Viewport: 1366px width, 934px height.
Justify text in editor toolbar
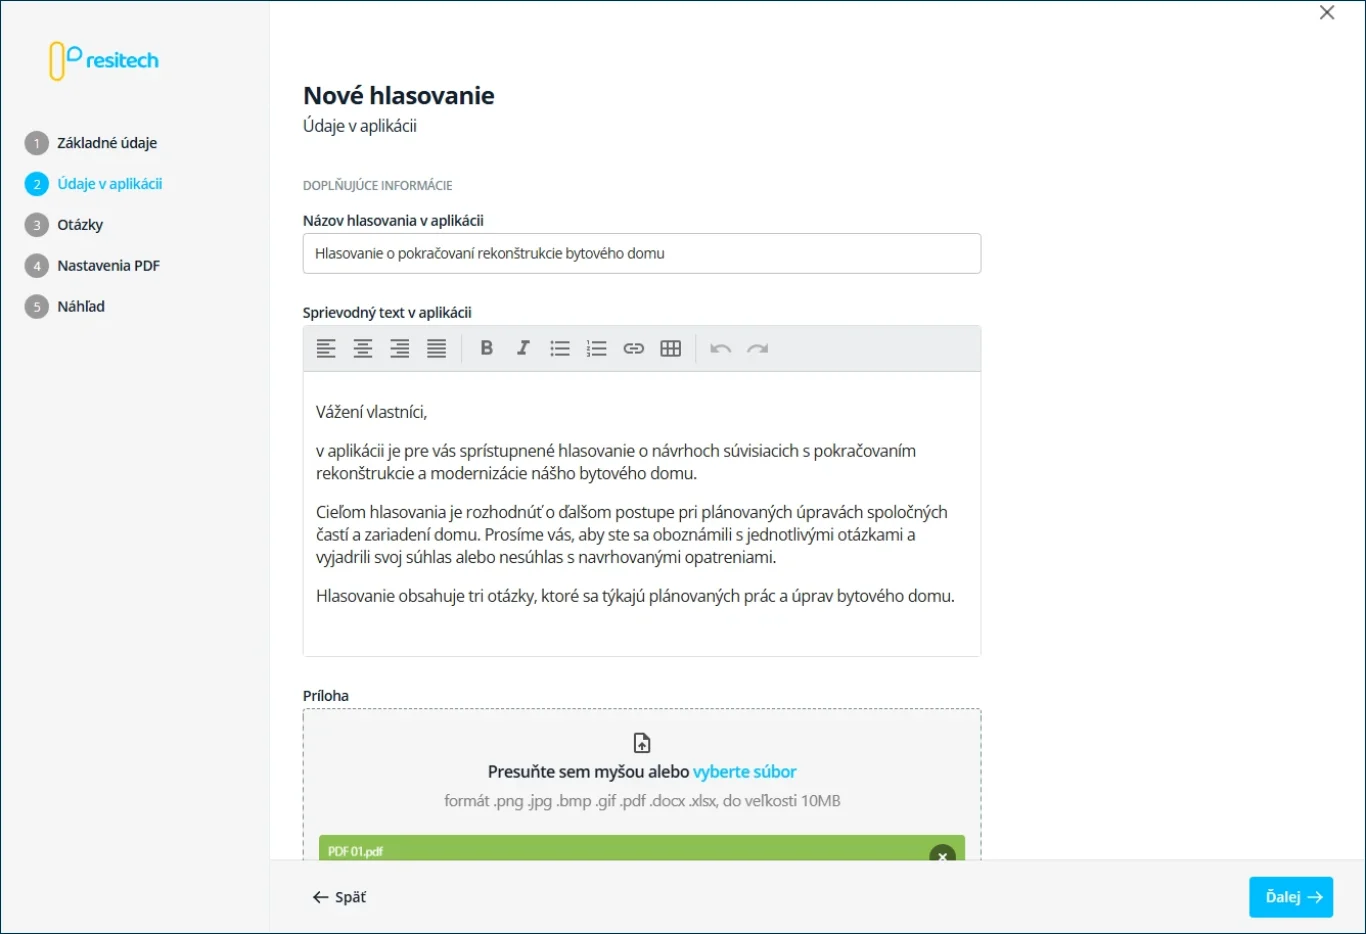437,348
